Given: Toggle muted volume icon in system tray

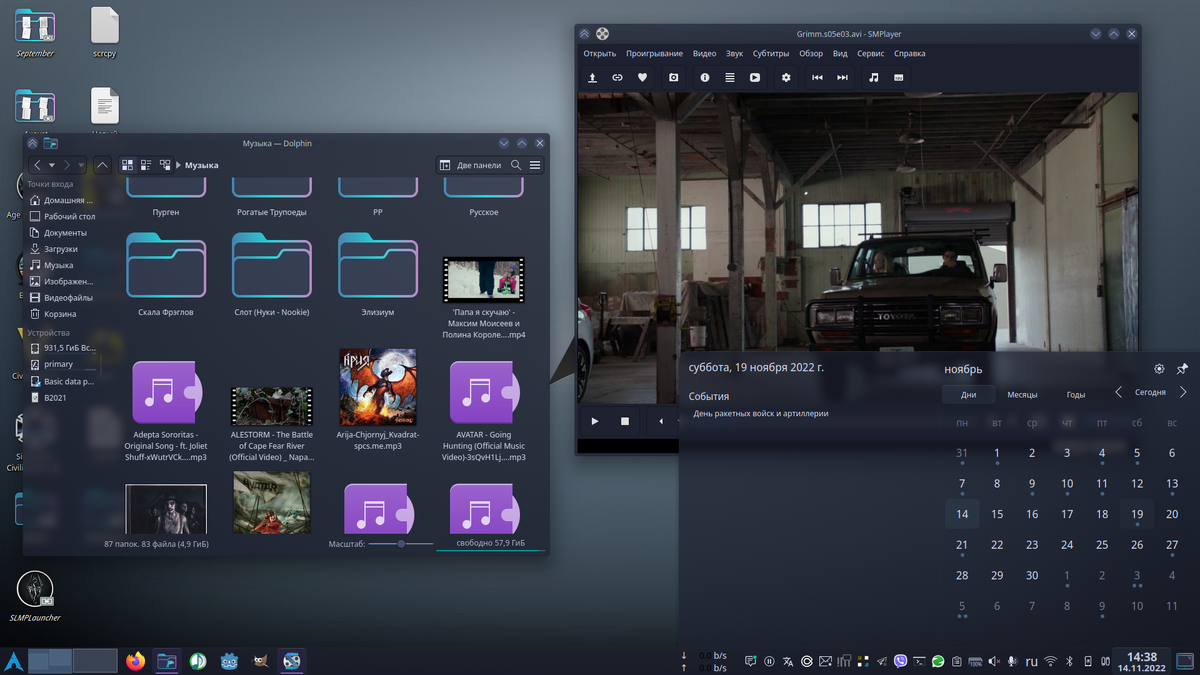Looking at the screenshot, I should (x=994, y=661).
